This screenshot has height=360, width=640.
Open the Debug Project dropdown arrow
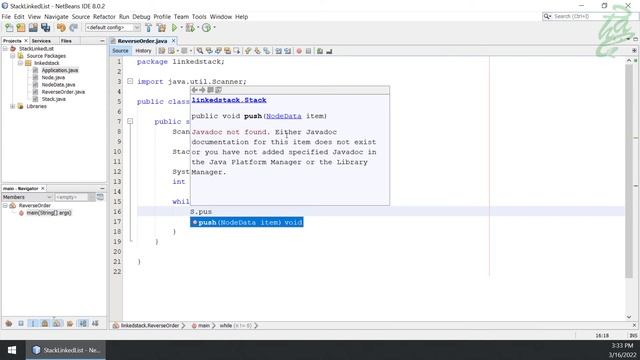click(198, 28)
